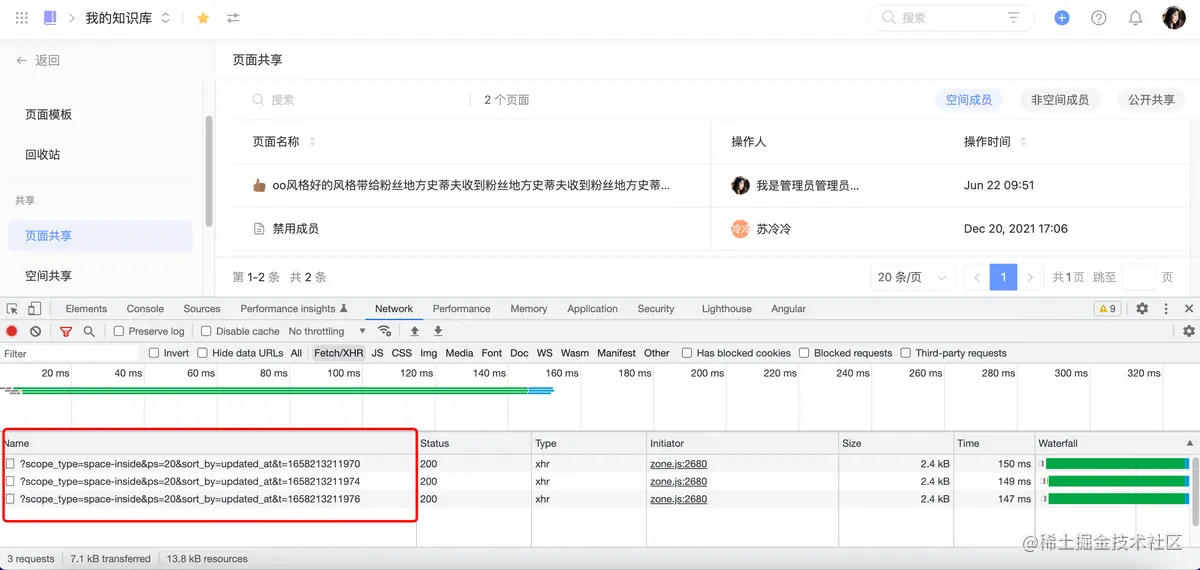Click the switch arrows icon beside star
This screenshot has height=570, width=1200.
(233, 18)
